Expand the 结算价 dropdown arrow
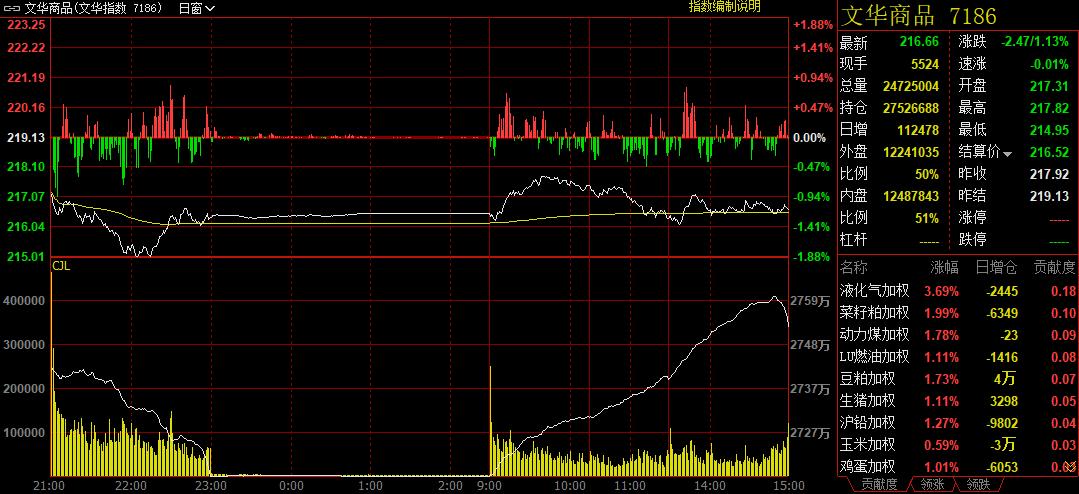Image resolution: width=1079 pixels, height=494 pixels. pyautogui.click(x=1007, y=153)
